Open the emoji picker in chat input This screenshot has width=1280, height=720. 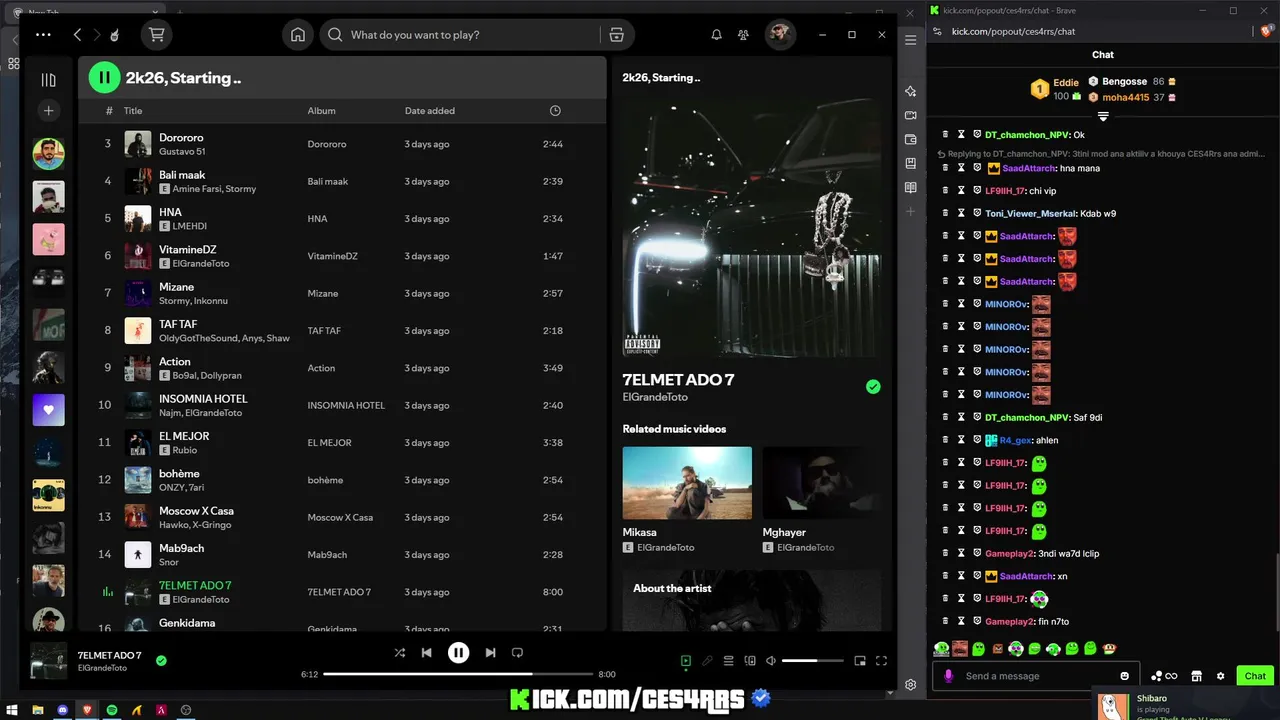coord(1125,676)
